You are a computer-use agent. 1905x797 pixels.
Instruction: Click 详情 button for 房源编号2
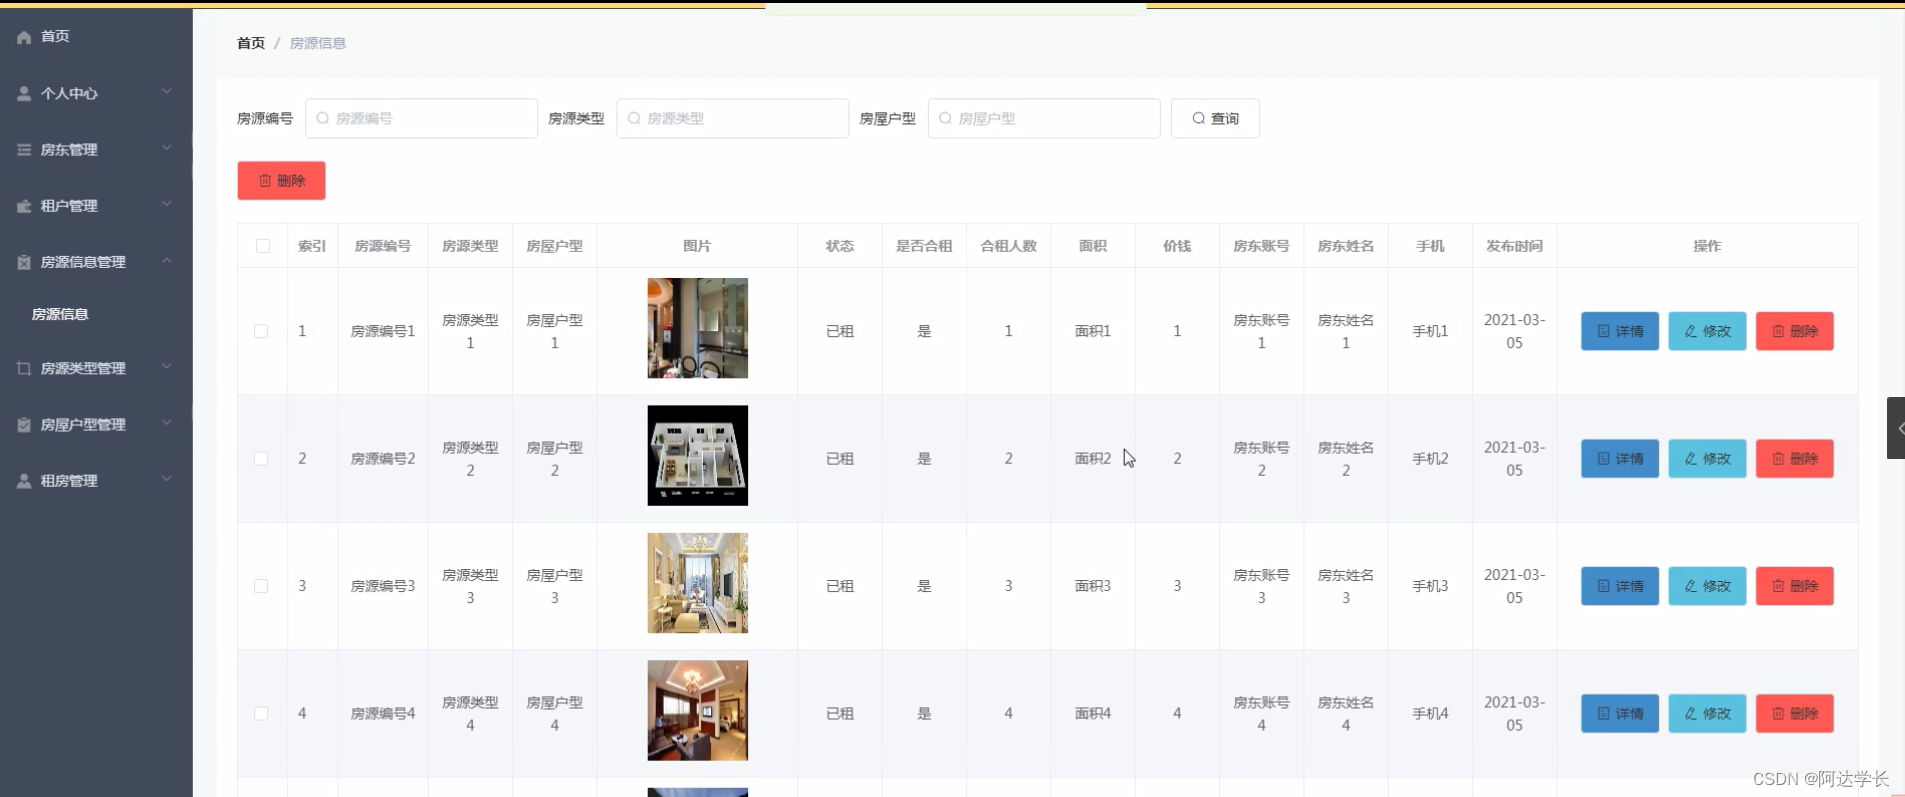(1620, 458)
